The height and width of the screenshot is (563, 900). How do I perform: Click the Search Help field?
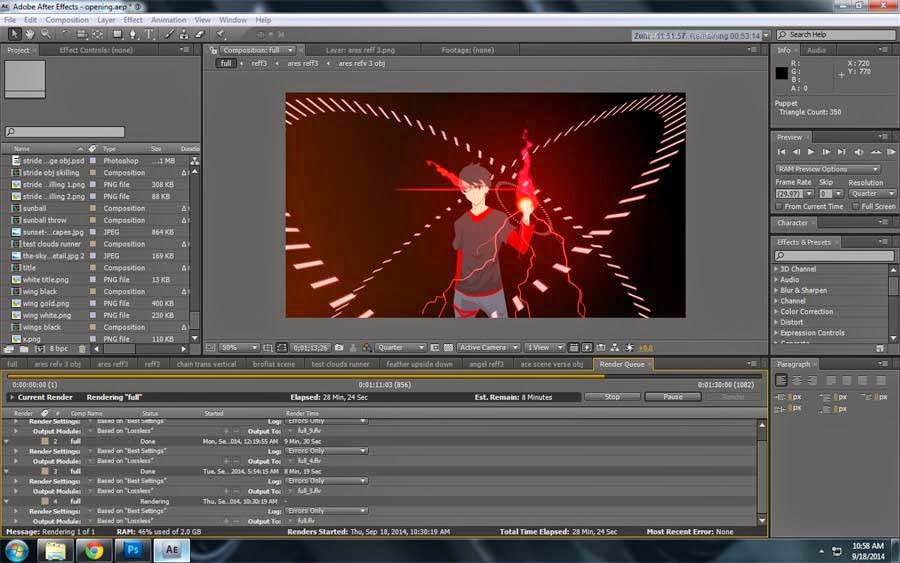pos(834,35)
